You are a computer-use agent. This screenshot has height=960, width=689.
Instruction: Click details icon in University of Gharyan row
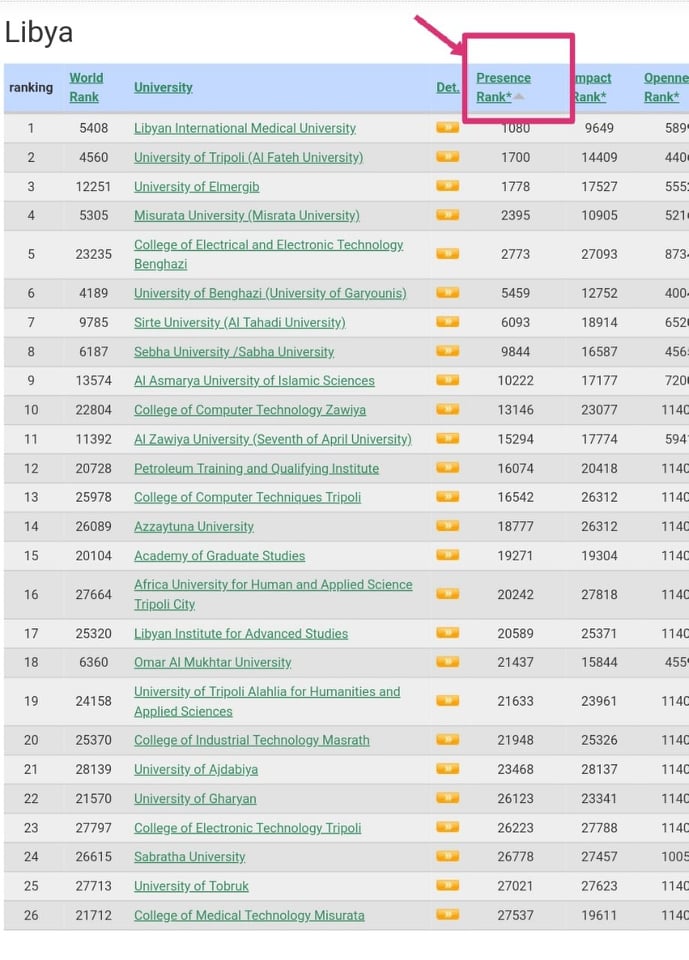(448, 798)
